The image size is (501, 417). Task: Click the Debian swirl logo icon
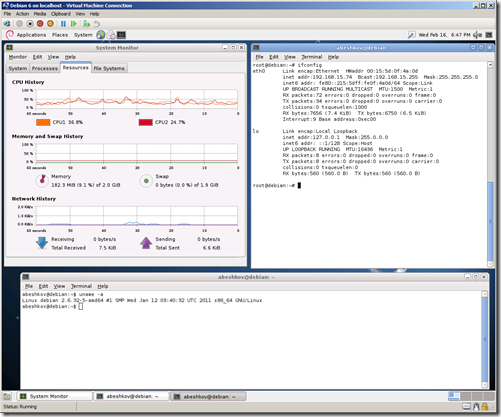pyautogui.click(x=10, y=35)
